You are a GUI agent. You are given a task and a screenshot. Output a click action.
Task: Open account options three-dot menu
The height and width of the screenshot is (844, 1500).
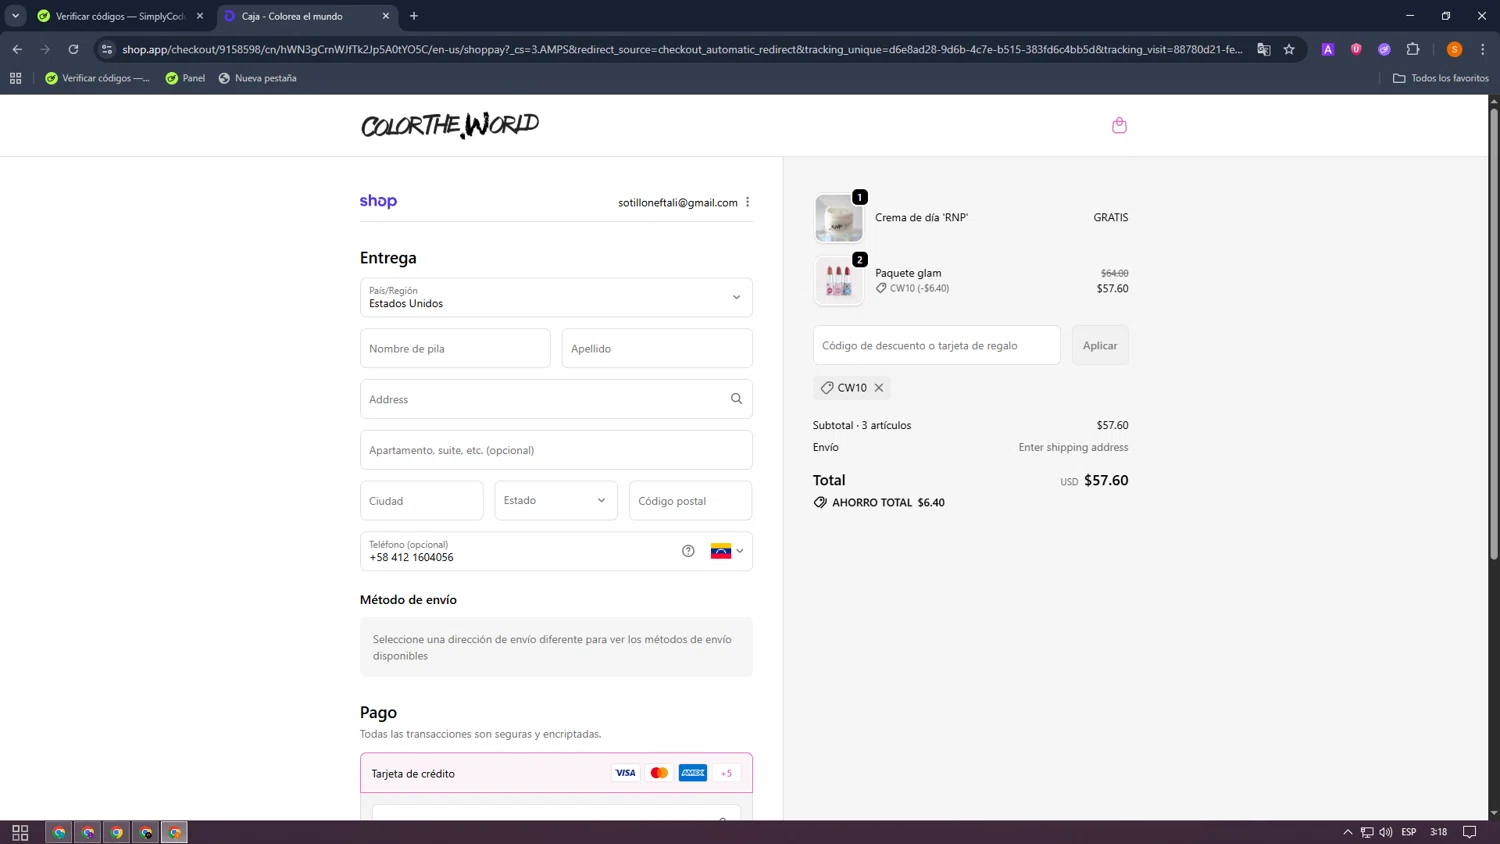747,202
